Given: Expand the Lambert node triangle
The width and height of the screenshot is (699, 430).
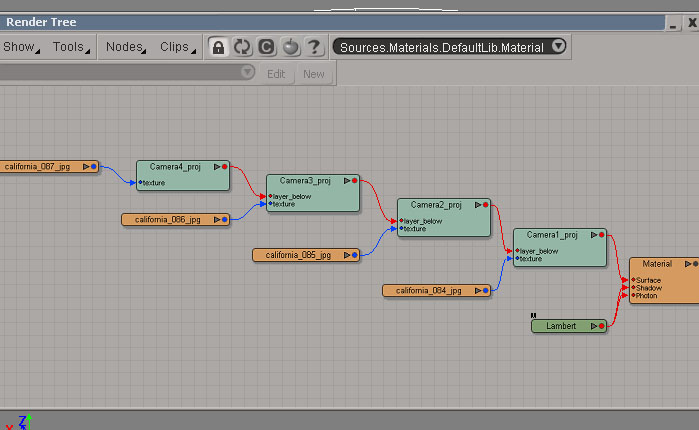Looking at the screenshot, I should [593, 326].
